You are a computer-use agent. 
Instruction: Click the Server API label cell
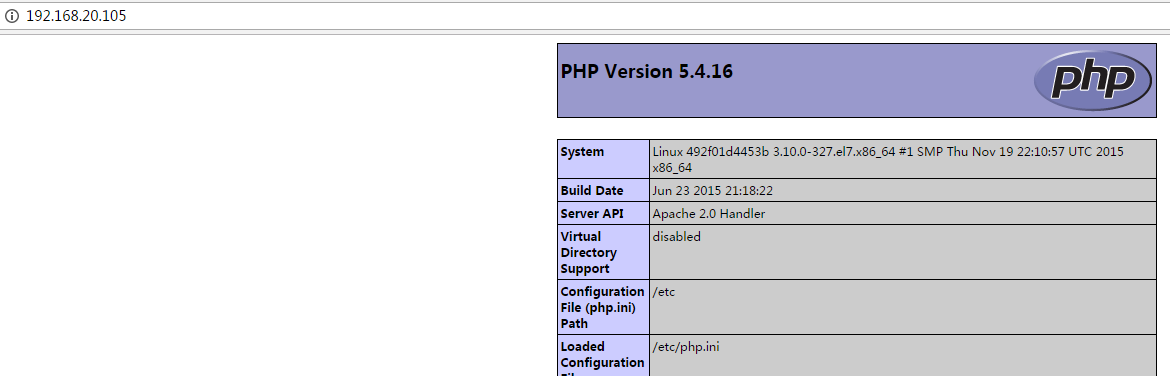(x=603, y=213)
